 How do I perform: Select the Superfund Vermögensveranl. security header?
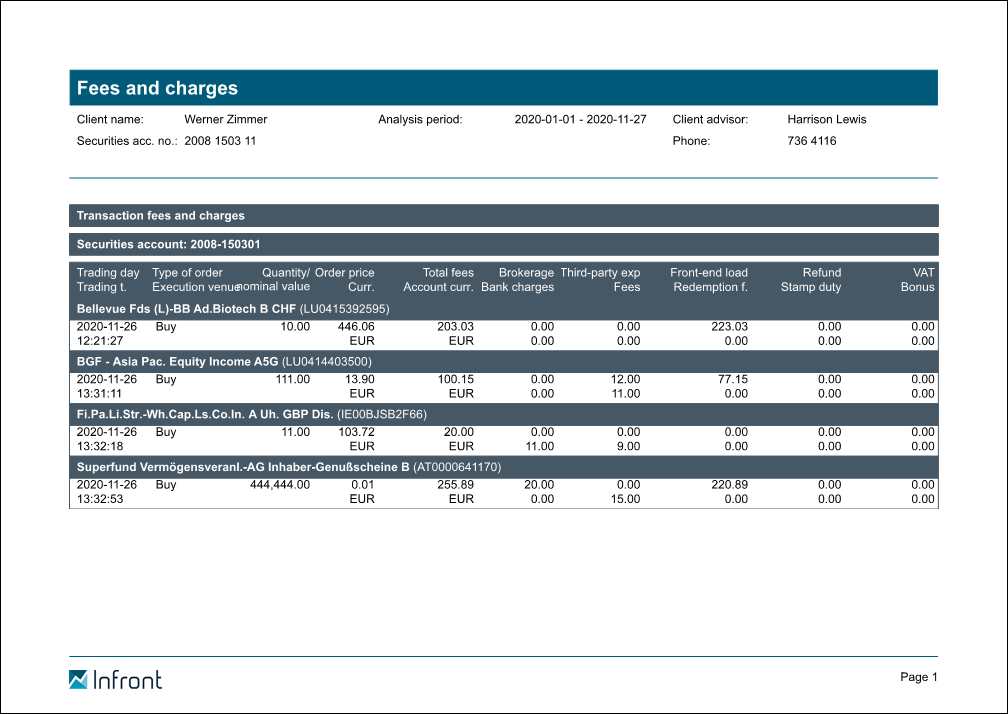pos(289,467)
